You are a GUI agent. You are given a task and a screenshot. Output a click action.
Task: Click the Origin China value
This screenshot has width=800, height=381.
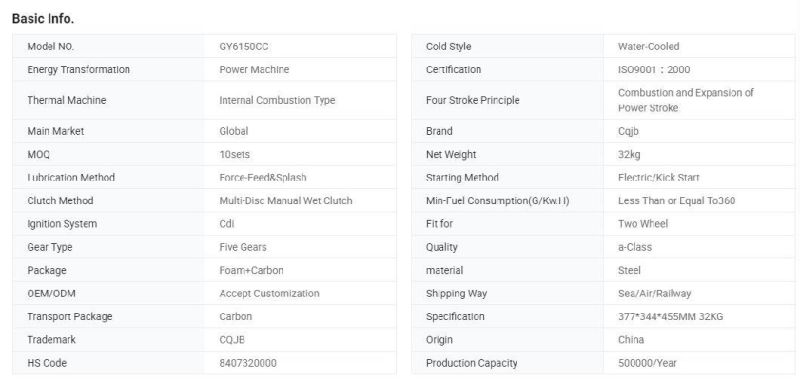(631, 340)
